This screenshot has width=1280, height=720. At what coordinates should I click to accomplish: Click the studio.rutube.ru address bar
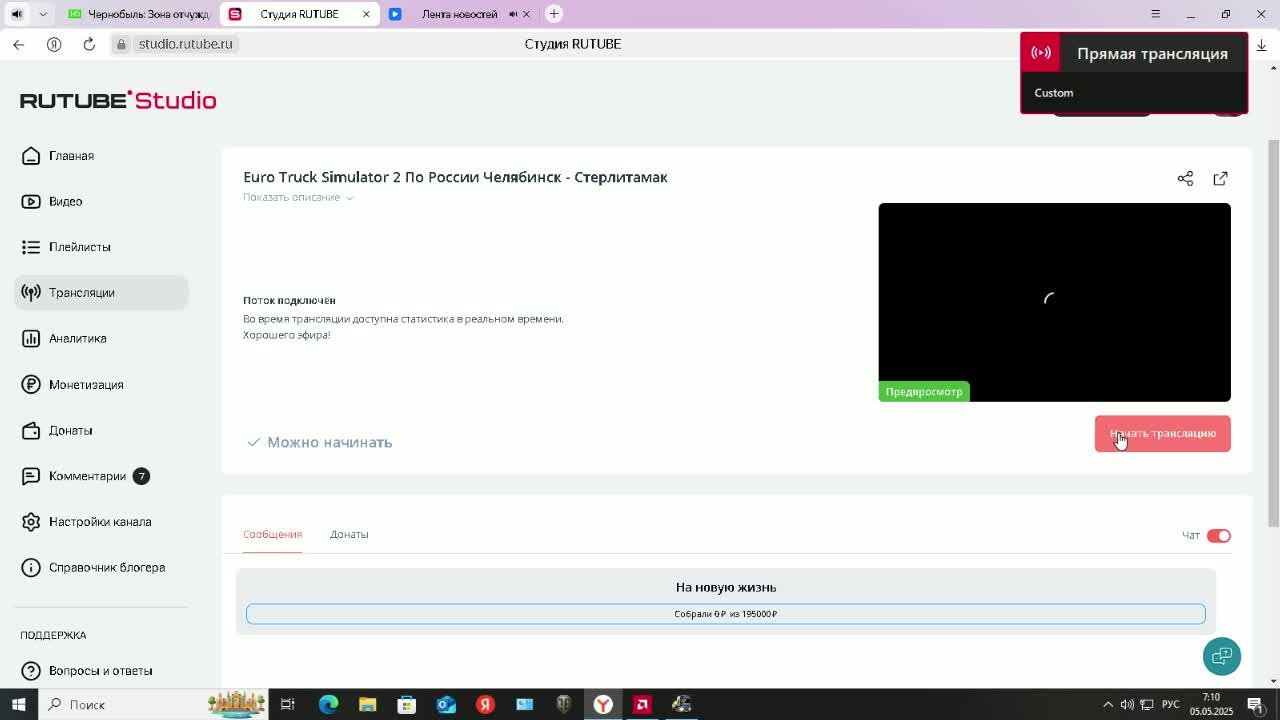click(x=185, y=44)
